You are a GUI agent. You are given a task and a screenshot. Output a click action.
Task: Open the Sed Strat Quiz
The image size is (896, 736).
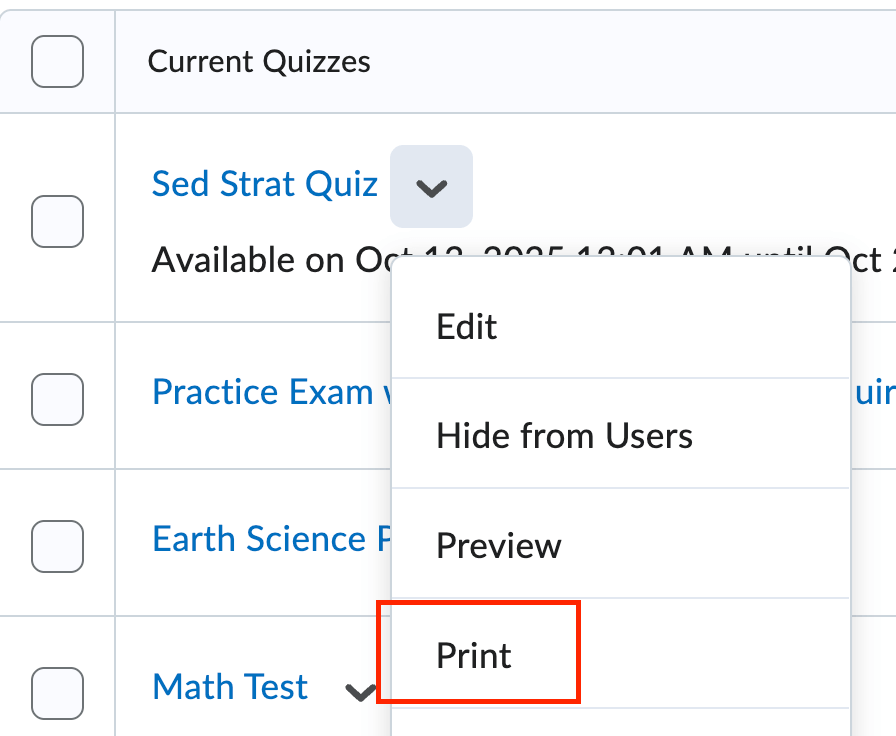pyautogui.click(x=264, y=184)
